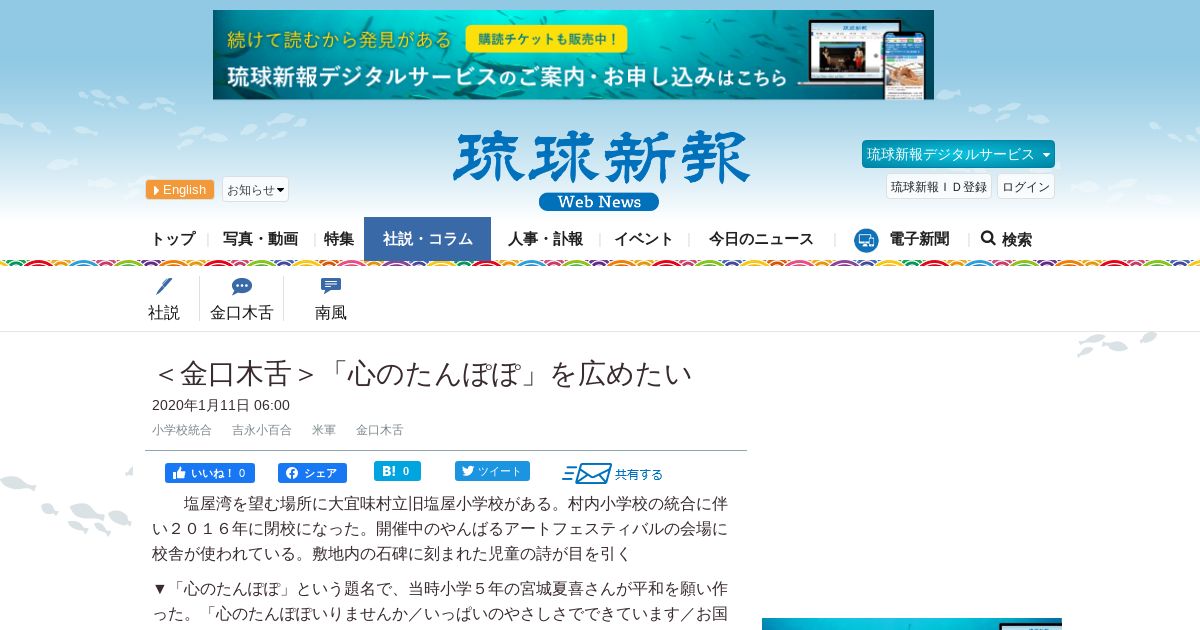Screen dimensions: 1200x630
Task: Click the article headline 心のたんぽぽ
Action: [422, 373]
